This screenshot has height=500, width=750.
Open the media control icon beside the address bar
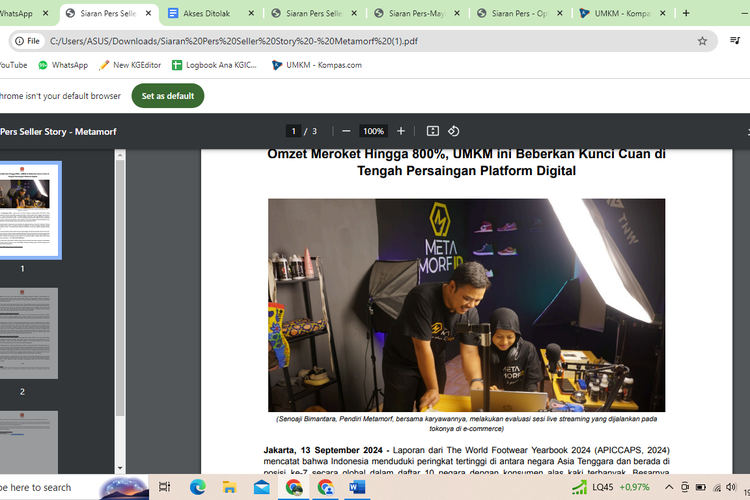point(735,41)
